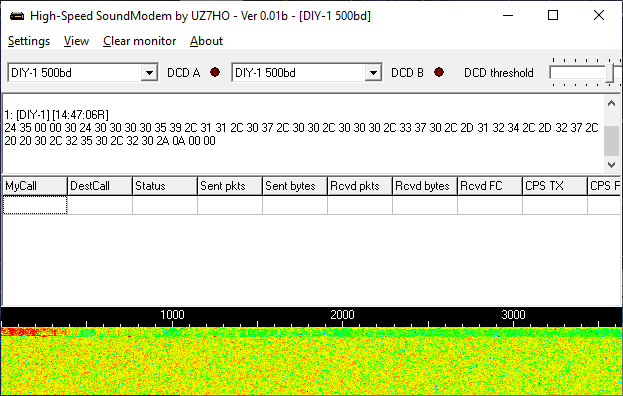Screen dimensions: 623x396
Task: Click the SoundModem app icon in title bar
Action: click(x=17, y=16)
